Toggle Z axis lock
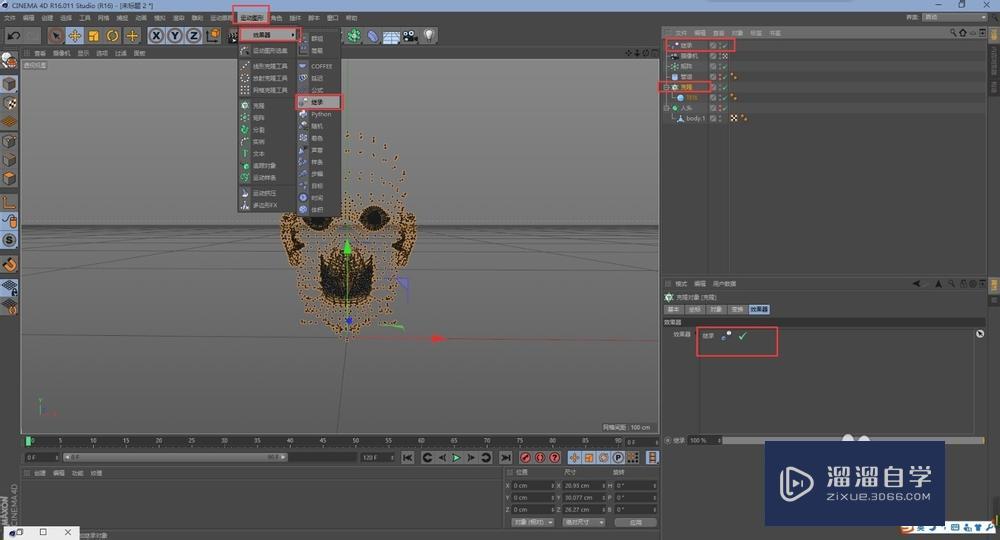This screenshot has height=540, width=1000. (x=193, y=36)
